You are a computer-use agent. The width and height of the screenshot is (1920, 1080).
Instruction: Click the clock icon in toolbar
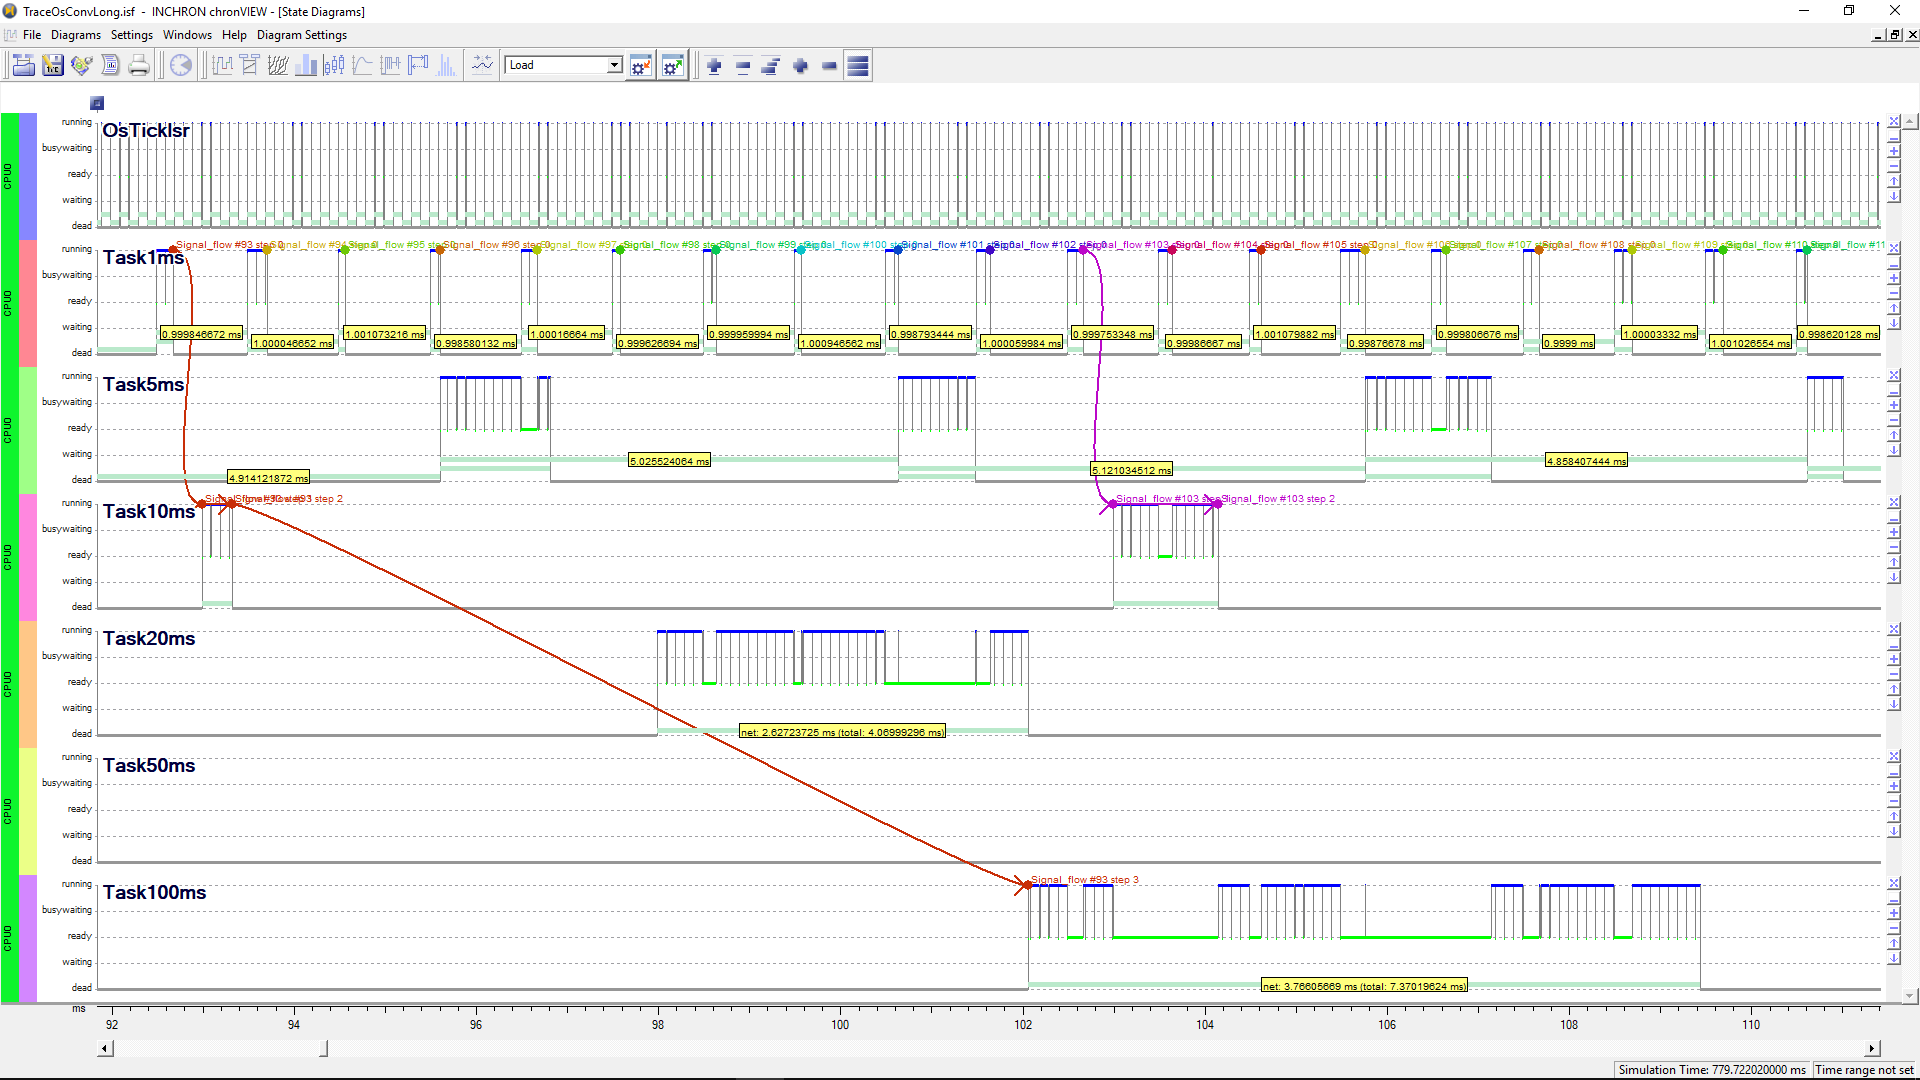[x=180, y=66]
